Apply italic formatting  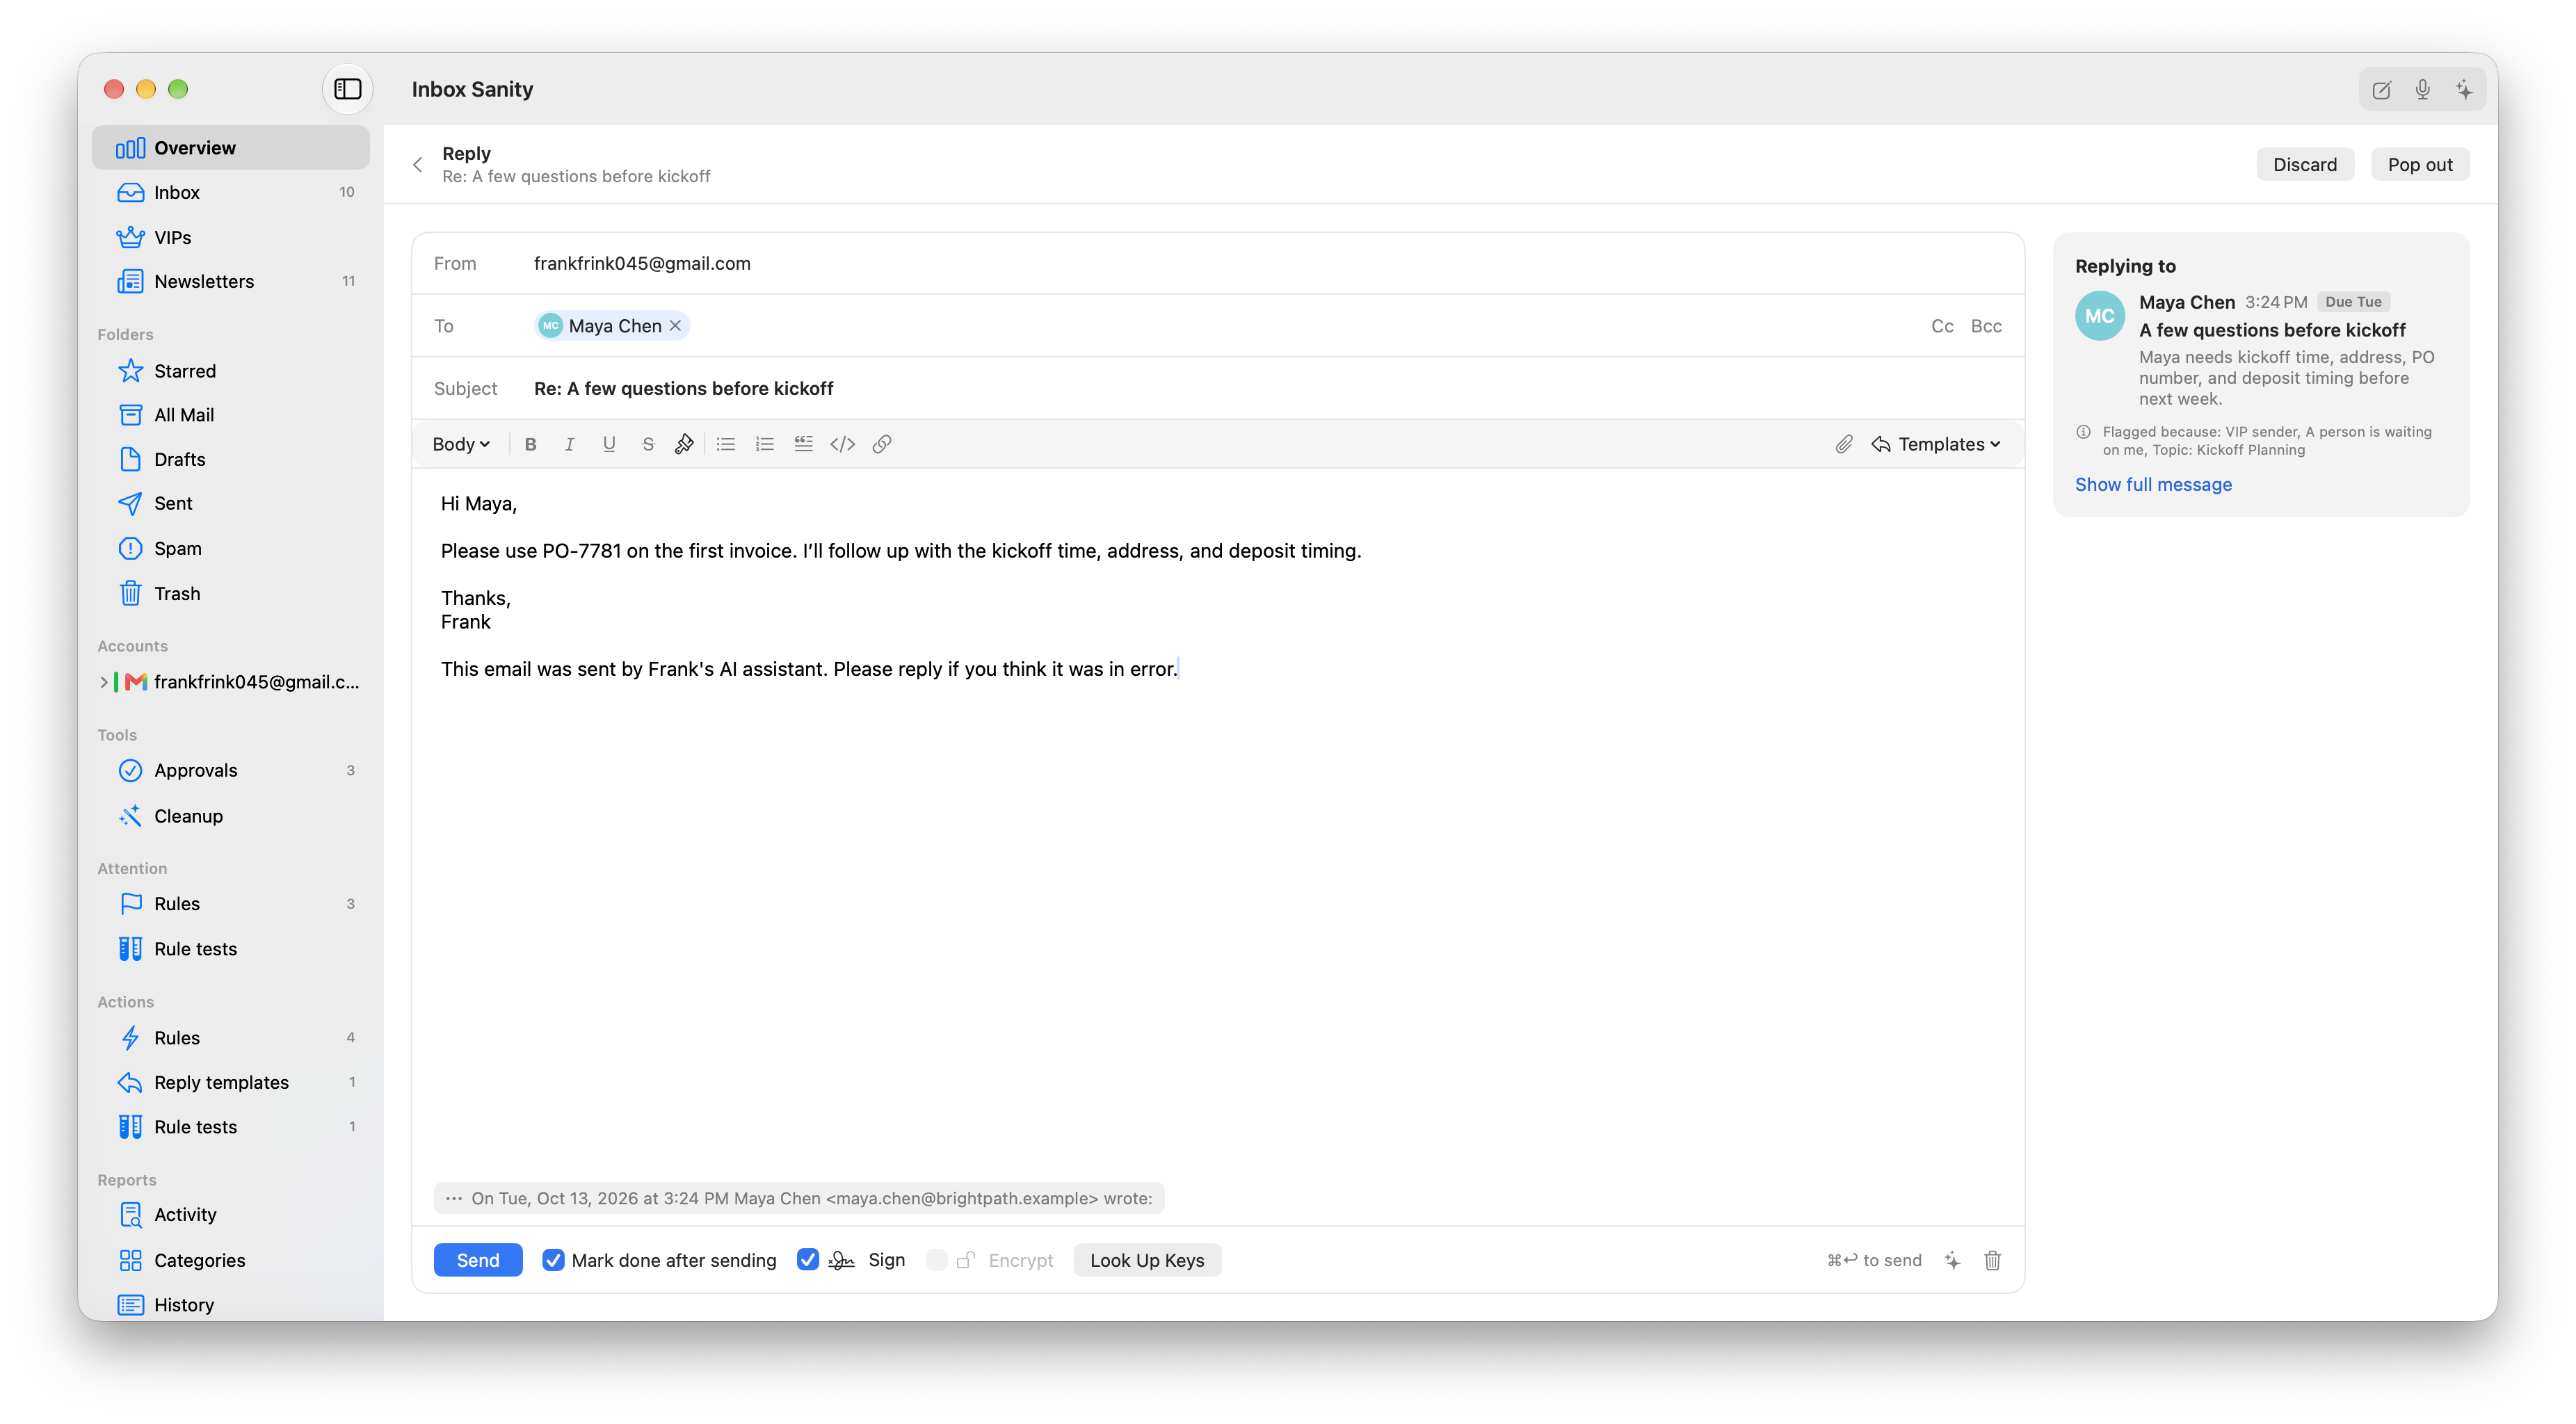tap(569, 444)
